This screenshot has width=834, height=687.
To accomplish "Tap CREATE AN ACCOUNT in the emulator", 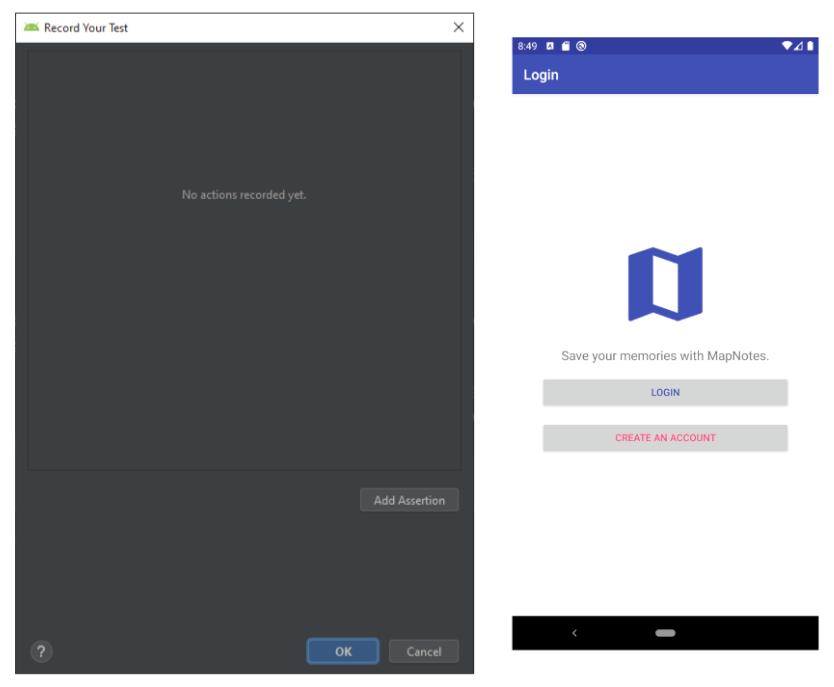I will coord(665,438).
